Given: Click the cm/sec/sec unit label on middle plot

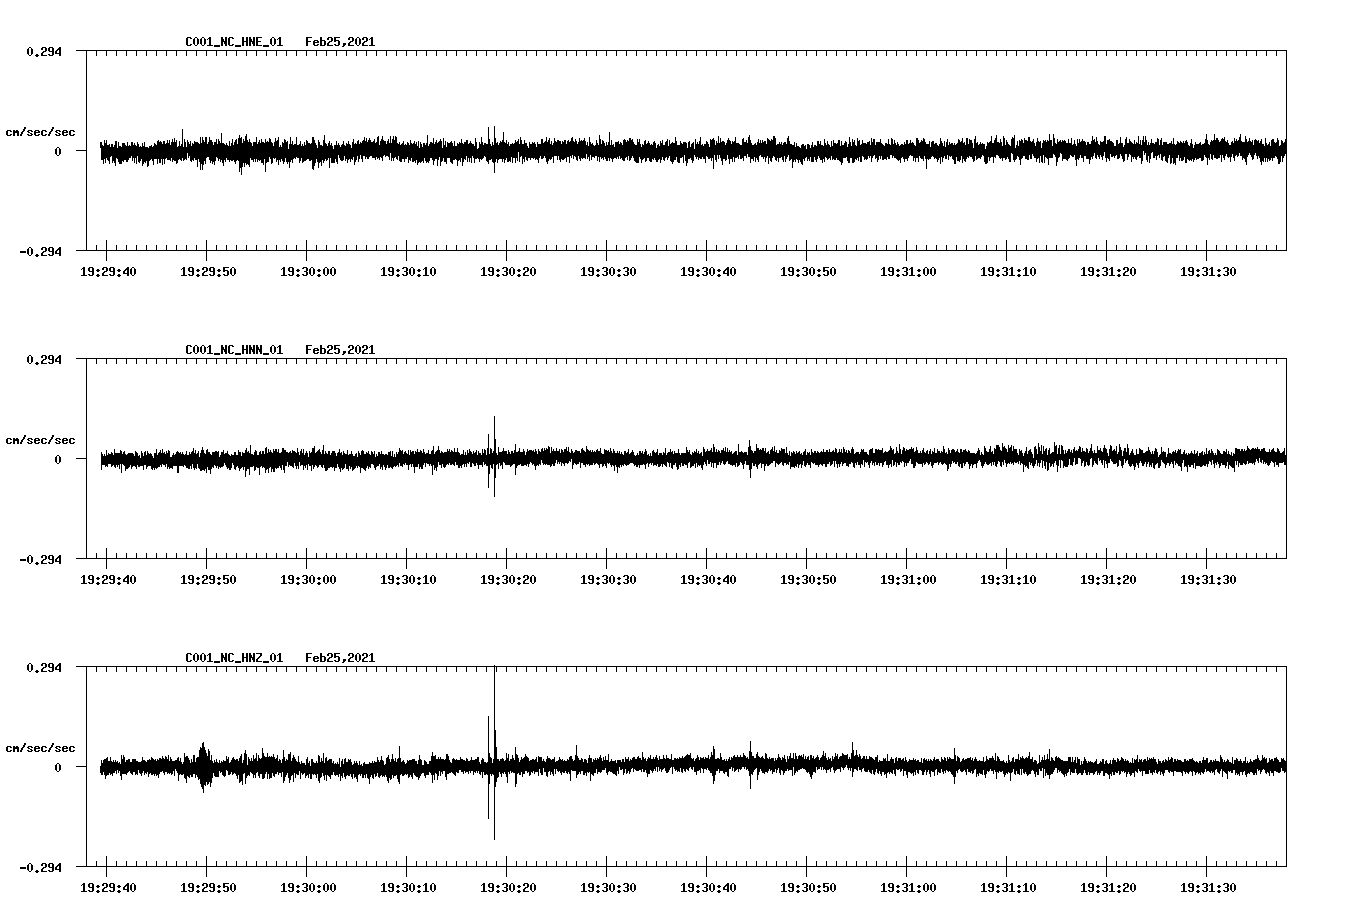Looking at the screenshot, I should tap(41, 439).
